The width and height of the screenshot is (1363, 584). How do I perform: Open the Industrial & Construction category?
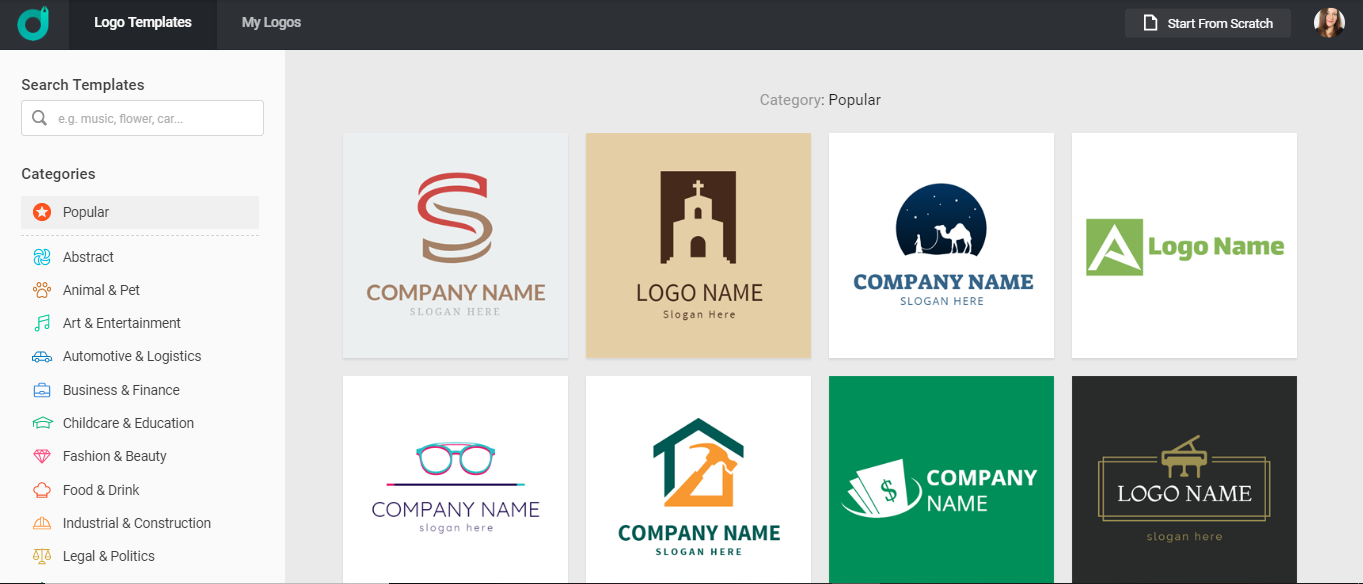(136, 523)
